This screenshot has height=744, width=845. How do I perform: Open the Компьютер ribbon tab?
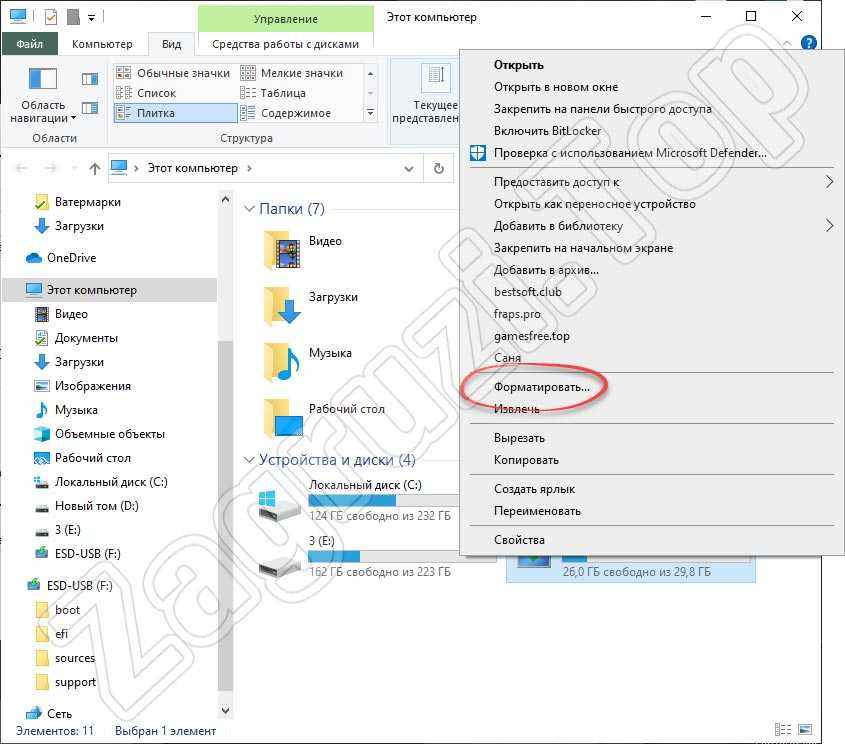point(102,44)
